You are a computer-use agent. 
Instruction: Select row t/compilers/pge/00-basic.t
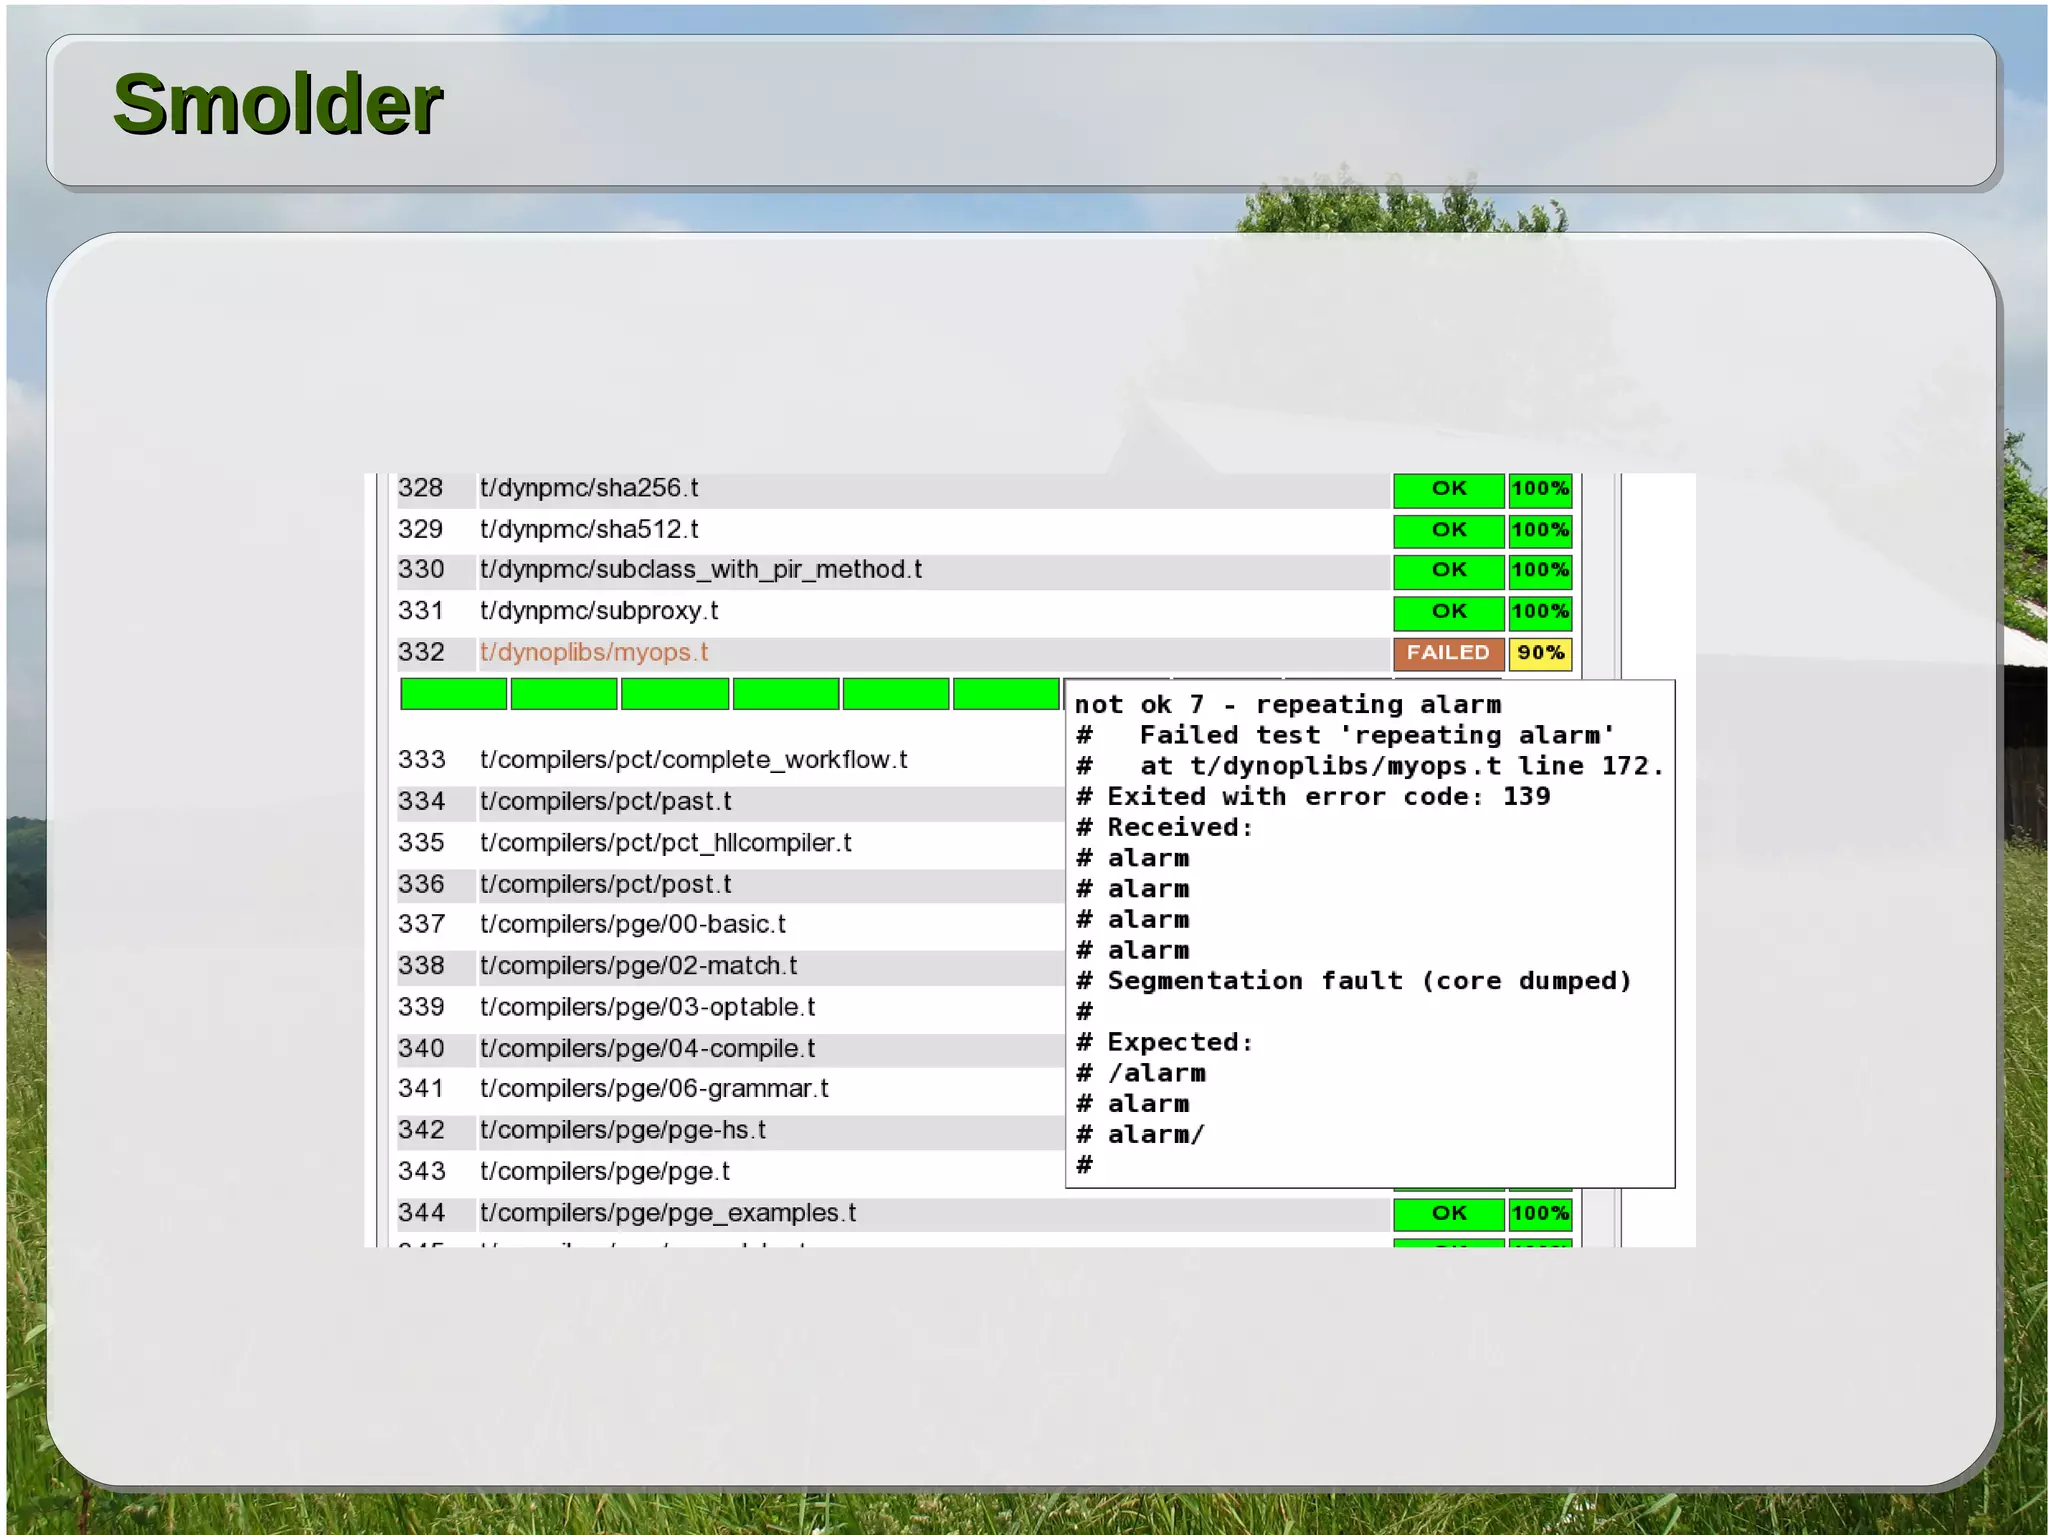pos(633,924)
